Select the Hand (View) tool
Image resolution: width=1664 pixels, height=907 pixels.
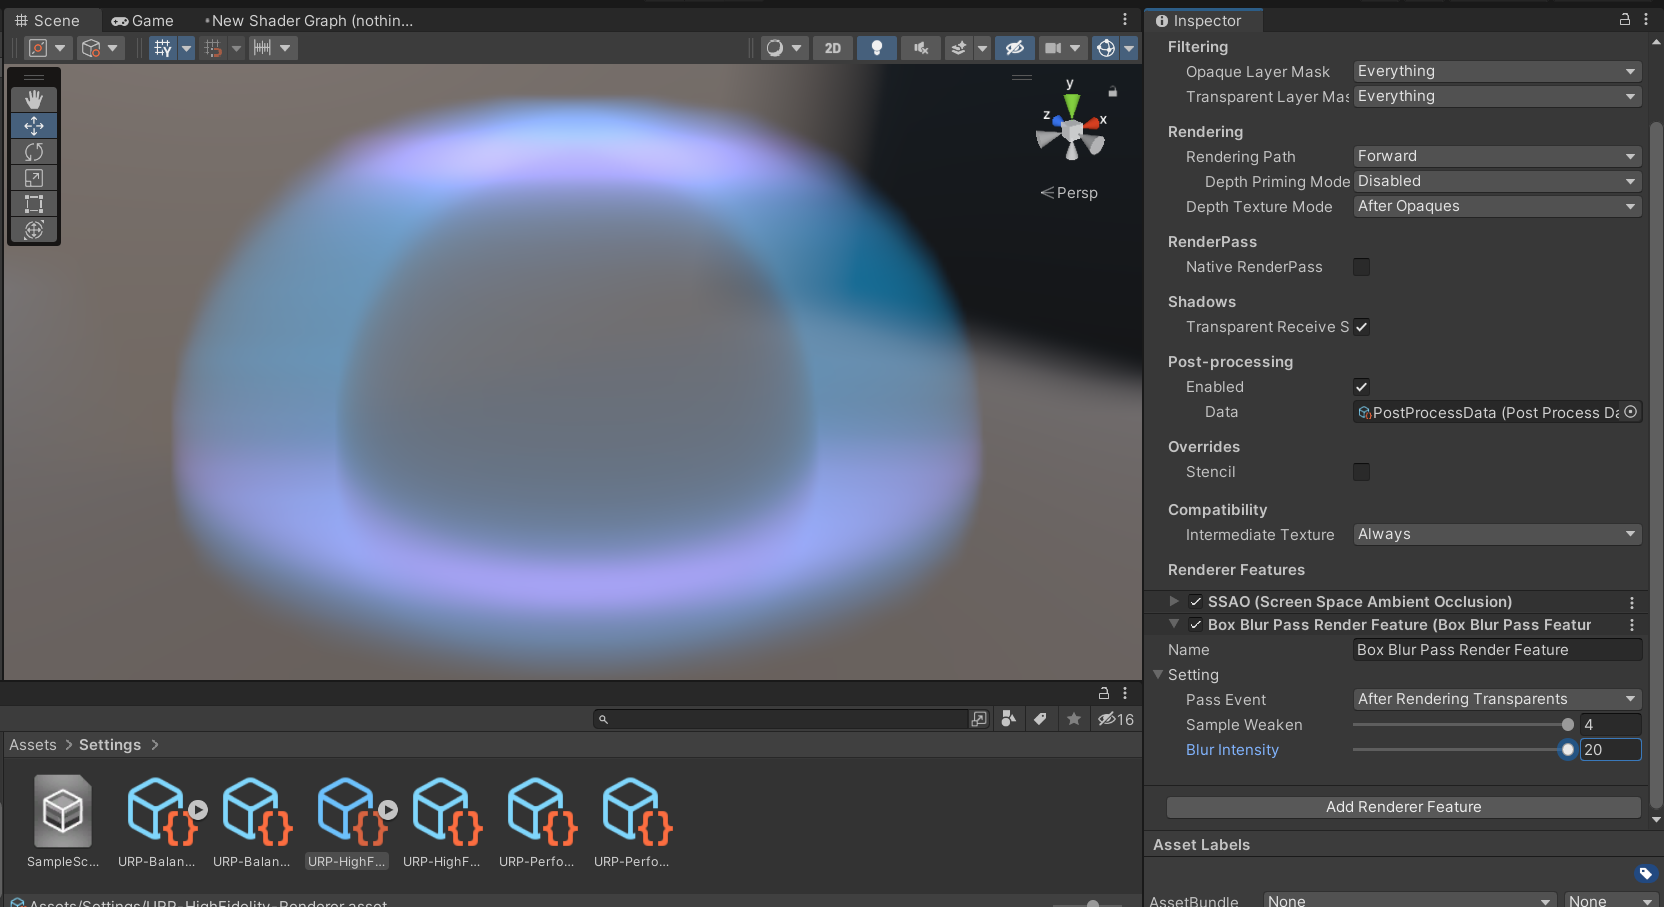(x=34, y=99)
